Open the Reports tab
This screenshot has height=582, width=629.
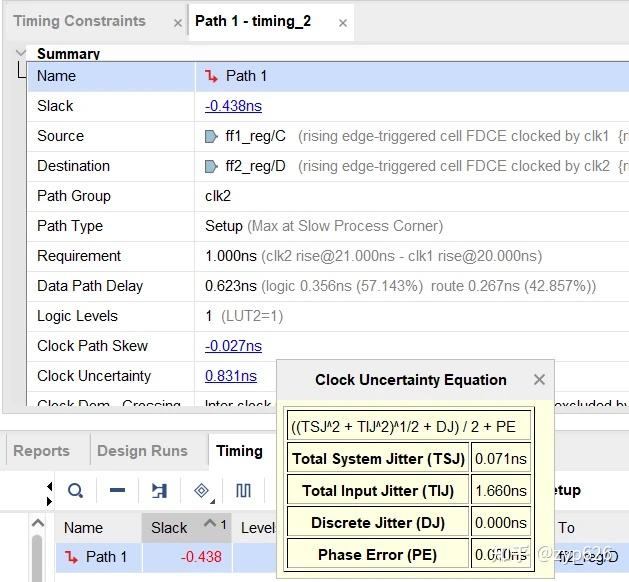click(42, 451)
